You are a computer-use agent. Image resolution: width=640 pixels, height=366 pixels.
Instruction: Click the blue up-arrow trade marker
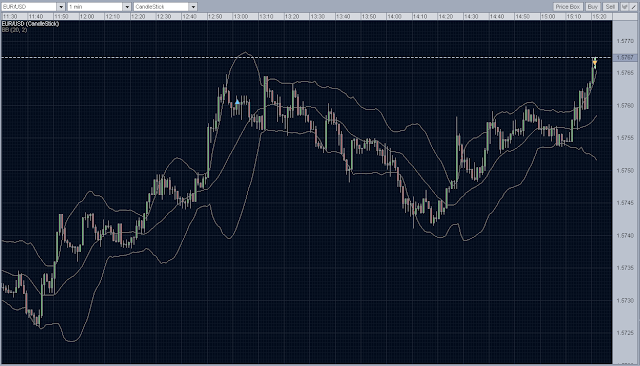[x=237, y=102]
